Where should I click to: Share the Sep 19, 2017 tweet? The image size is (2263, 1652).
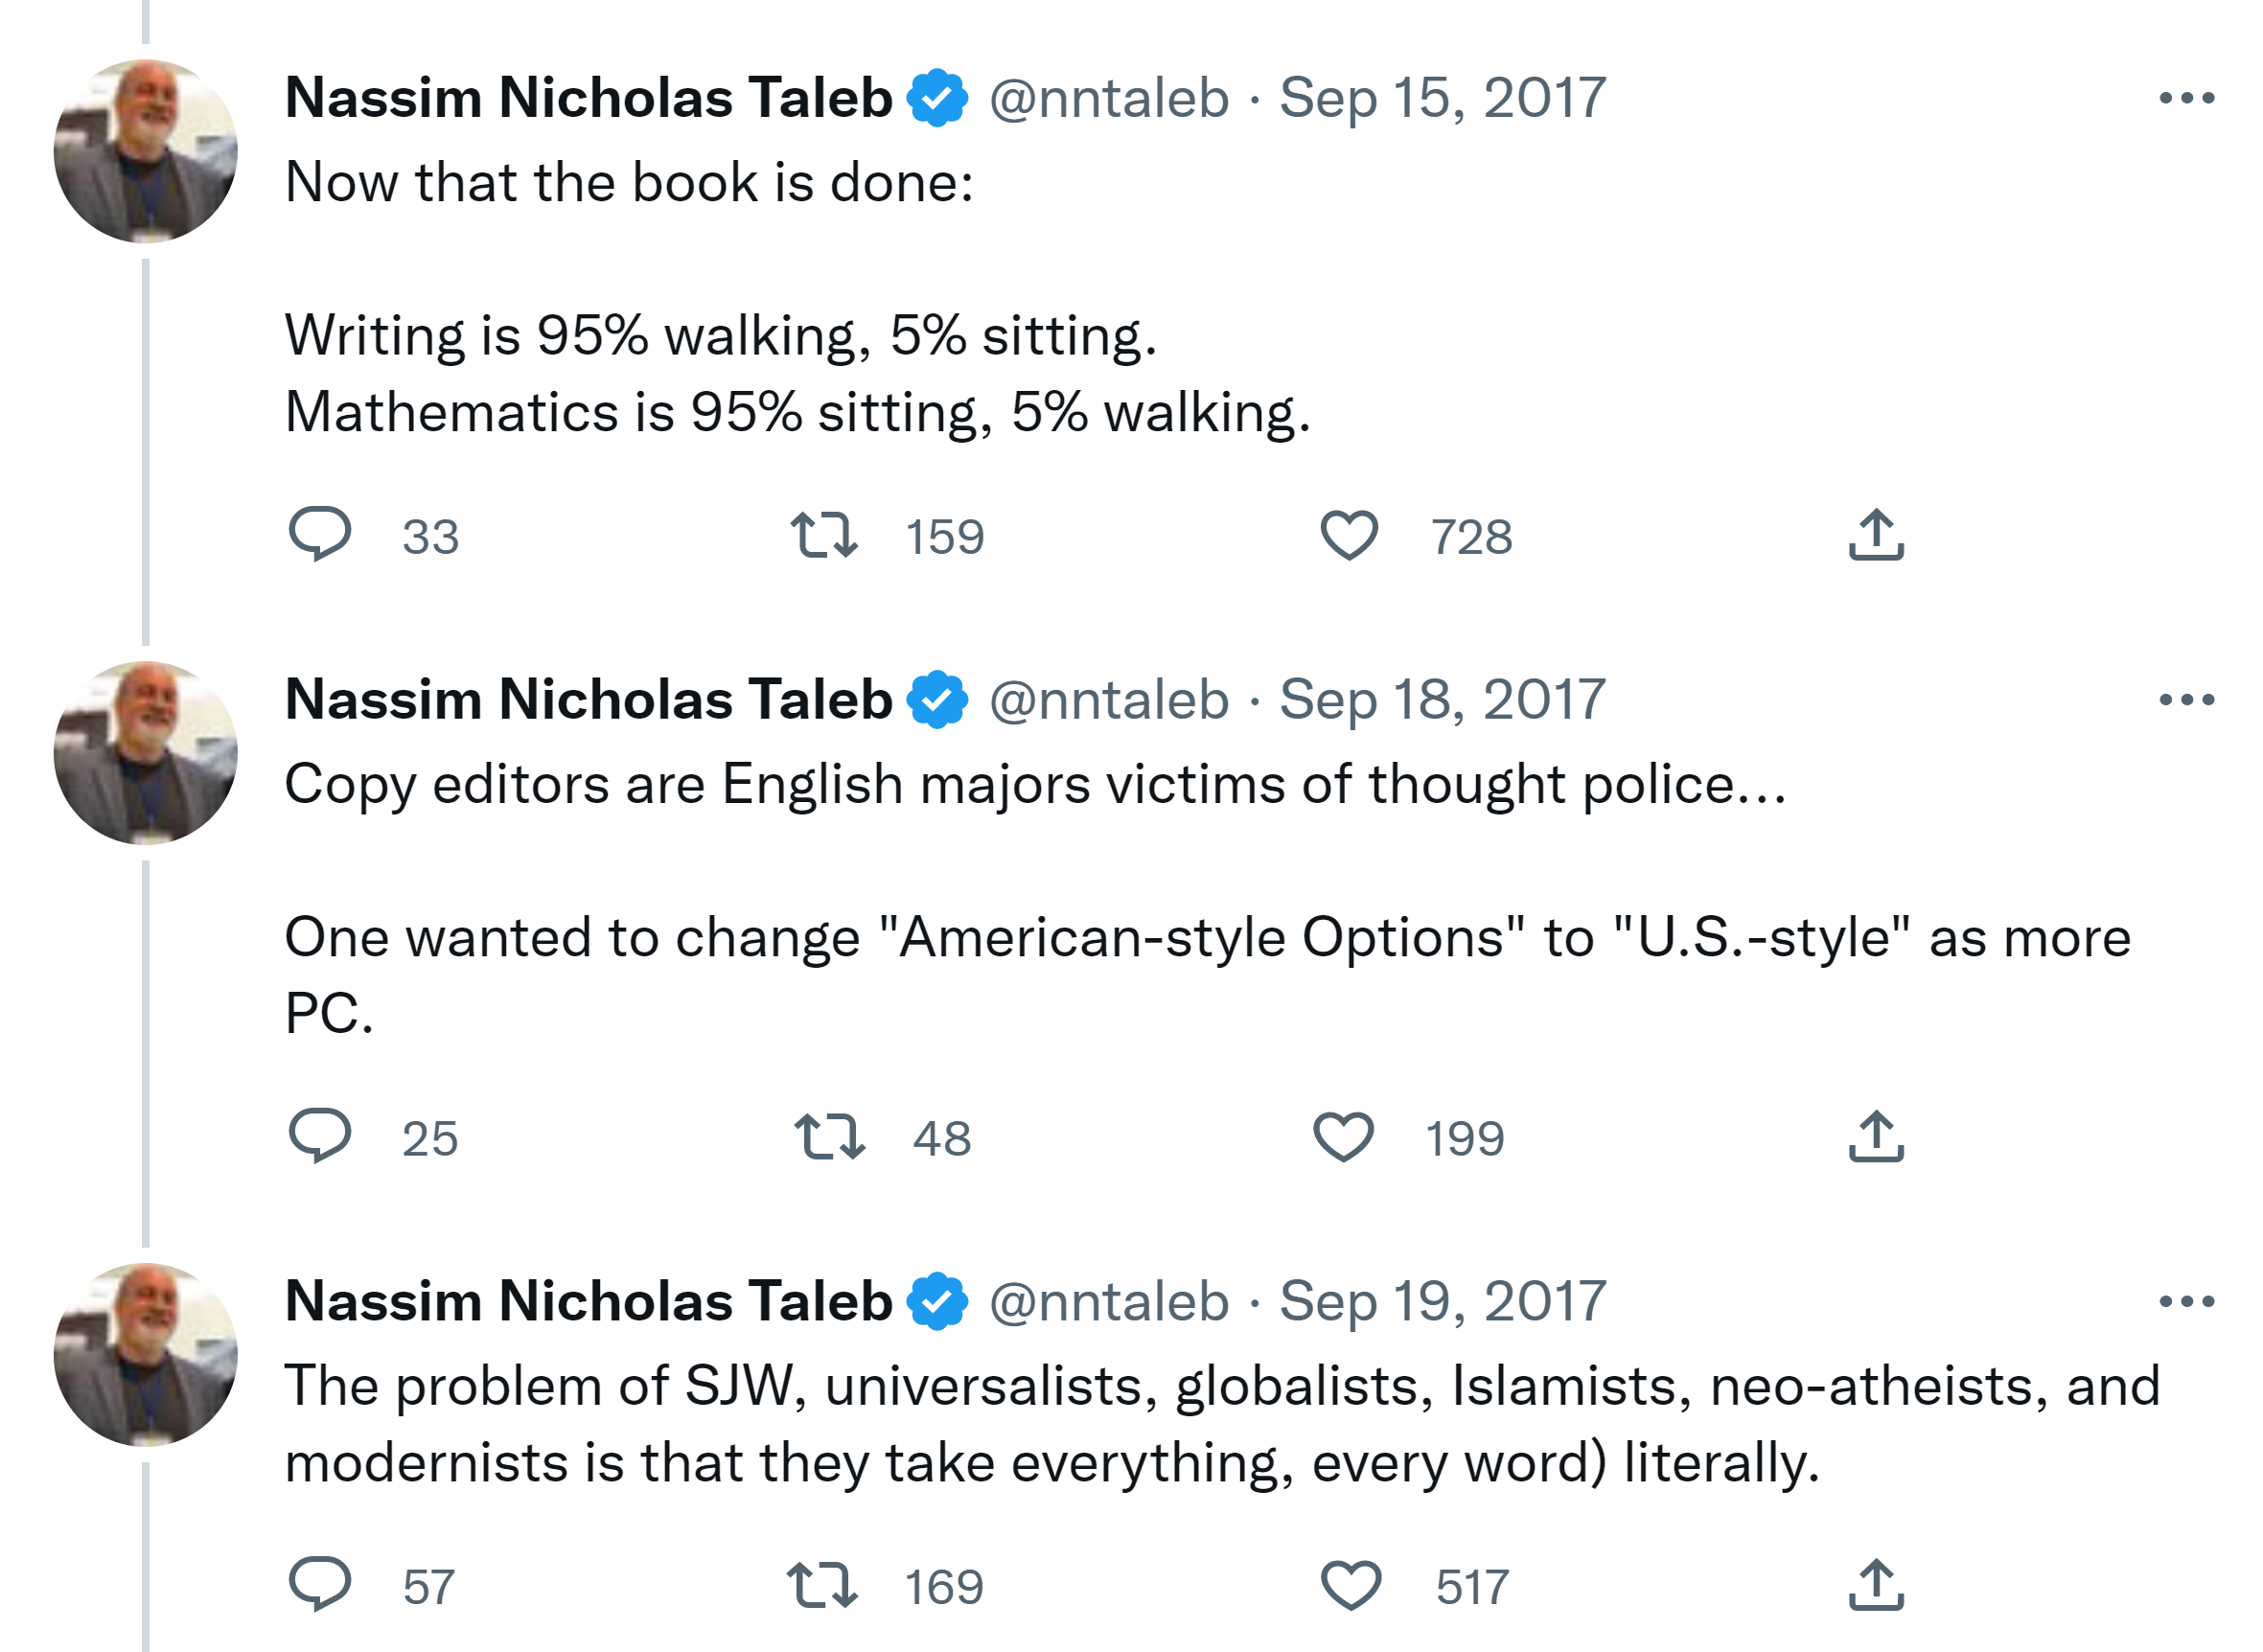coord(1875,1585)
